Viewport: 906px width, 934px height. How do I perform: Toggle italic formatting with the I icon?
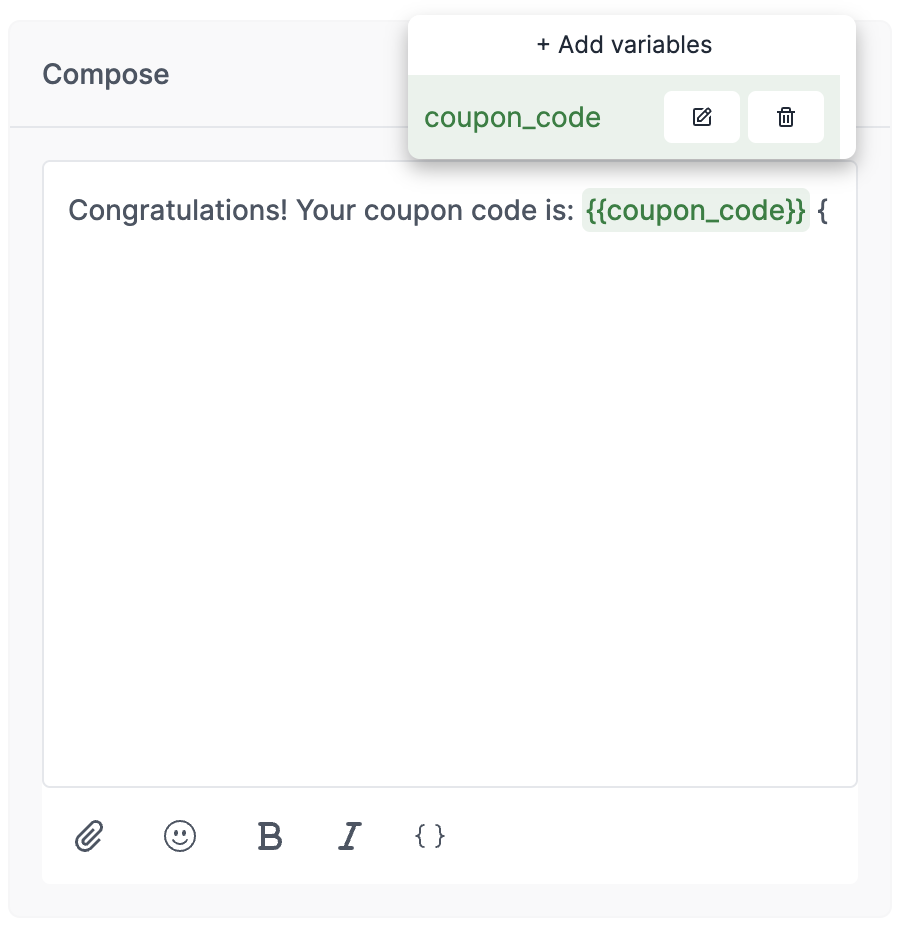coord(350,836)
